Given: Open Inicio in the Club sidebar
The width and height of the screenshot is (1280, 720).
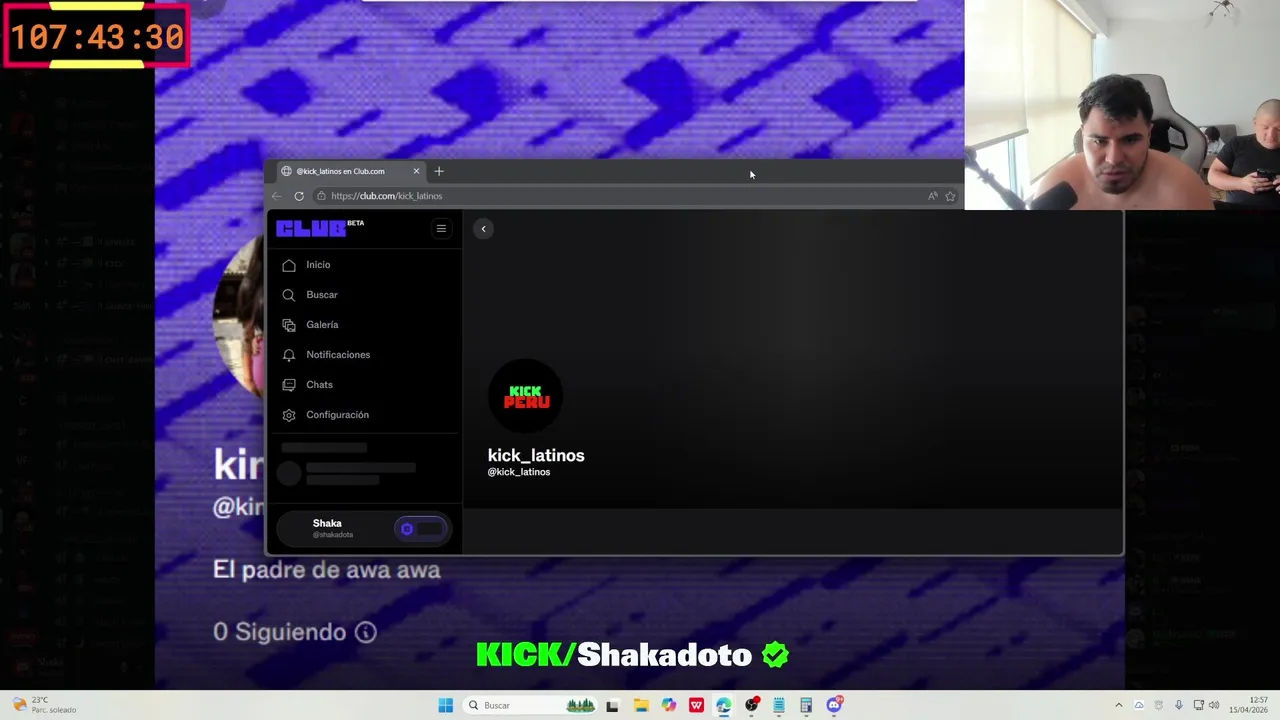Looking at the screenshot, I should pos(318,265).
